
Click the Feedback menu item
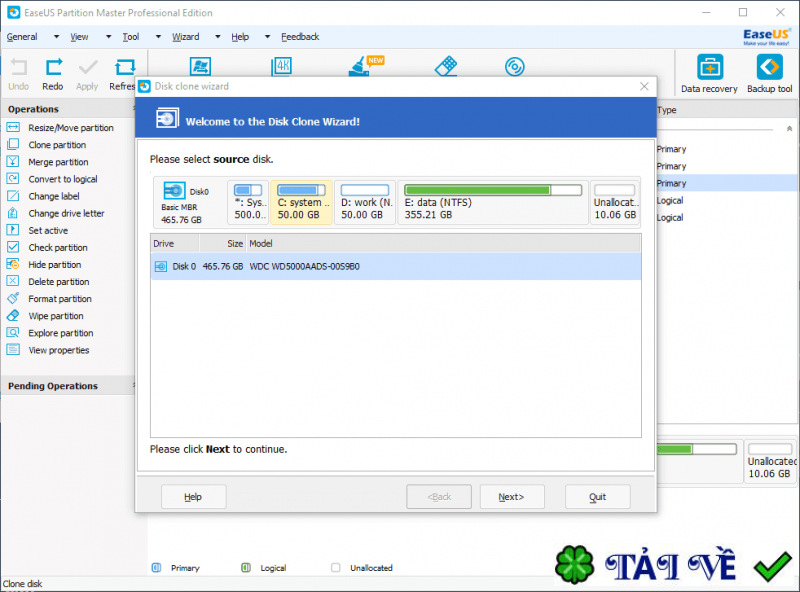tap(299, 36)
